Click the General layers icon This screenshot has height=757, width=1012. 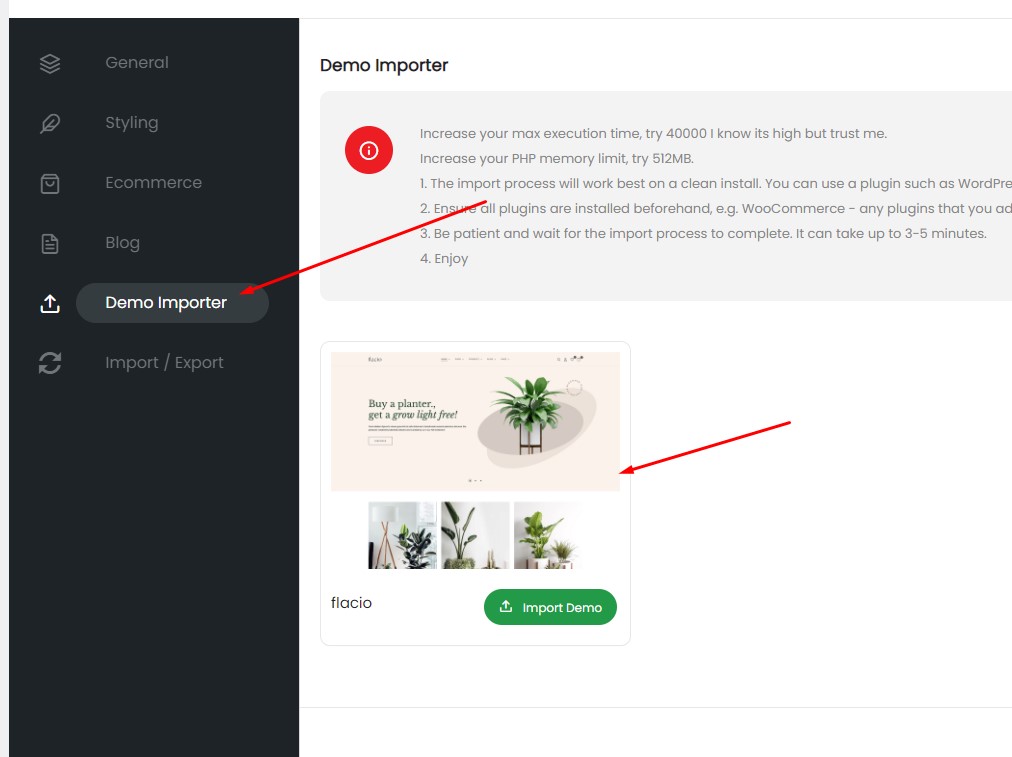[50, 63]
